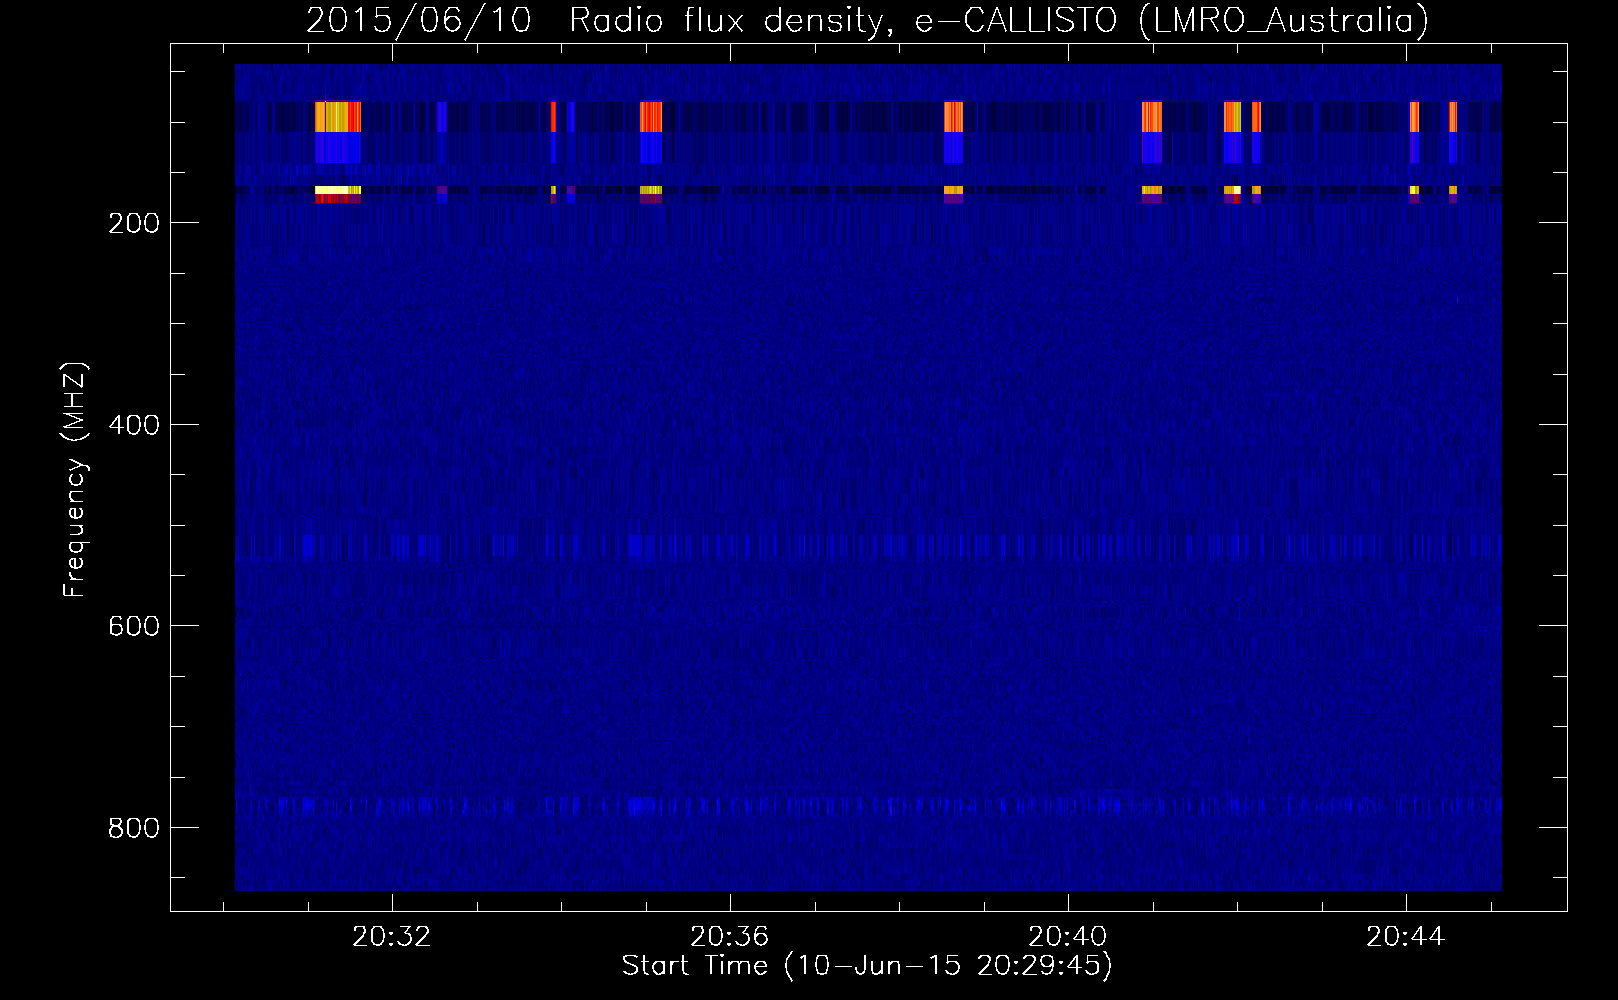Click the 20:32 time tick label
Screen dimensions: 1618x1000
[392, 936]
